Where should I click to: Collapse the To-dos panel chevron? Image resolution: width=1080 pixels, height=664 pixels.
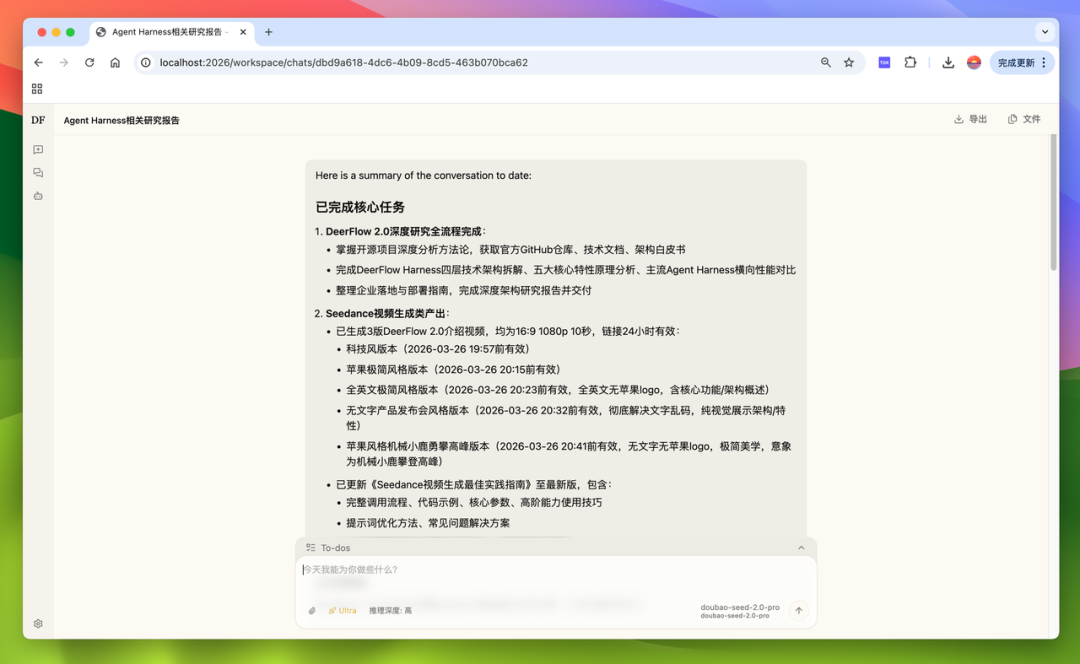(801, 548)
